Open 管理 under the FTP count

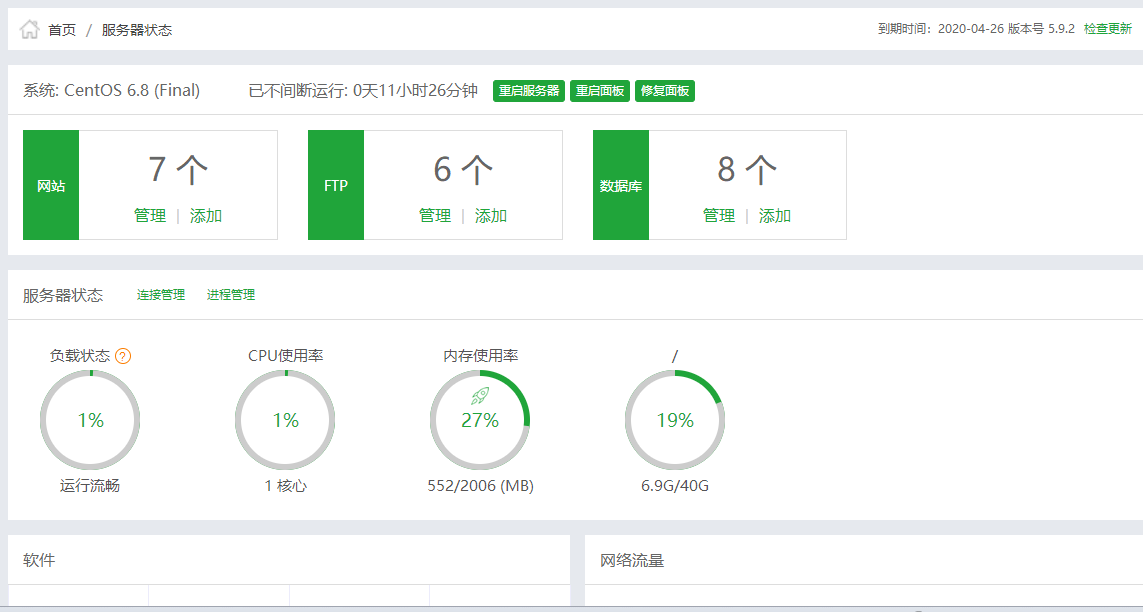435,216
